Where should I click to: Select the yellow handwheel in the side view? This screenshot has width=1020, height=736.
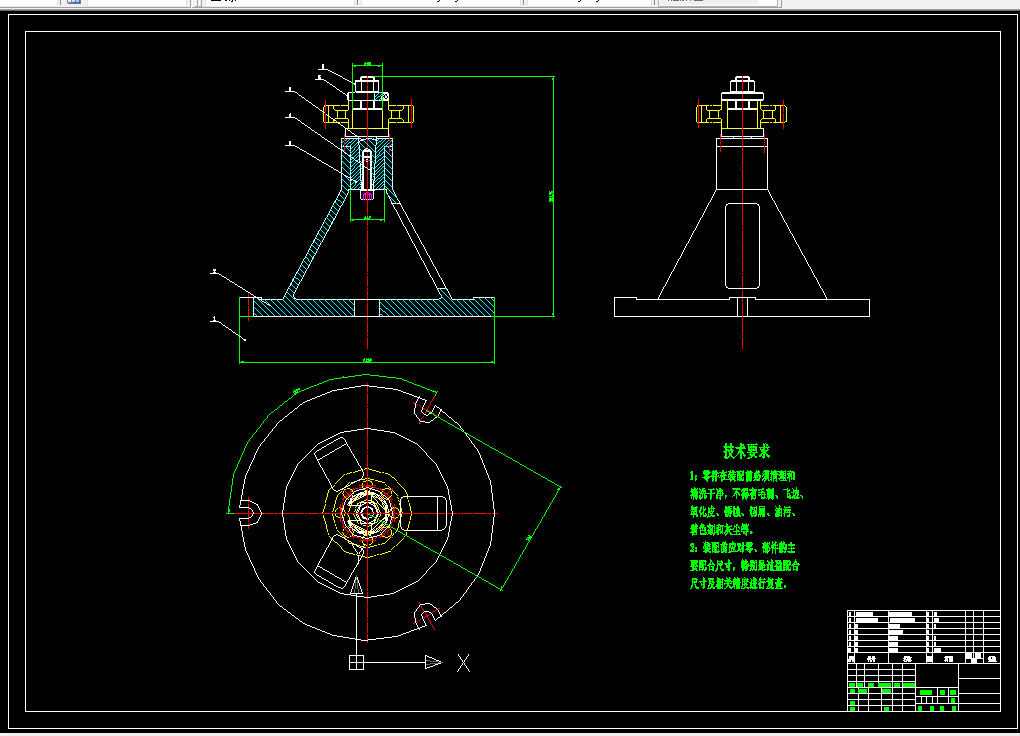tap(741, 114)
